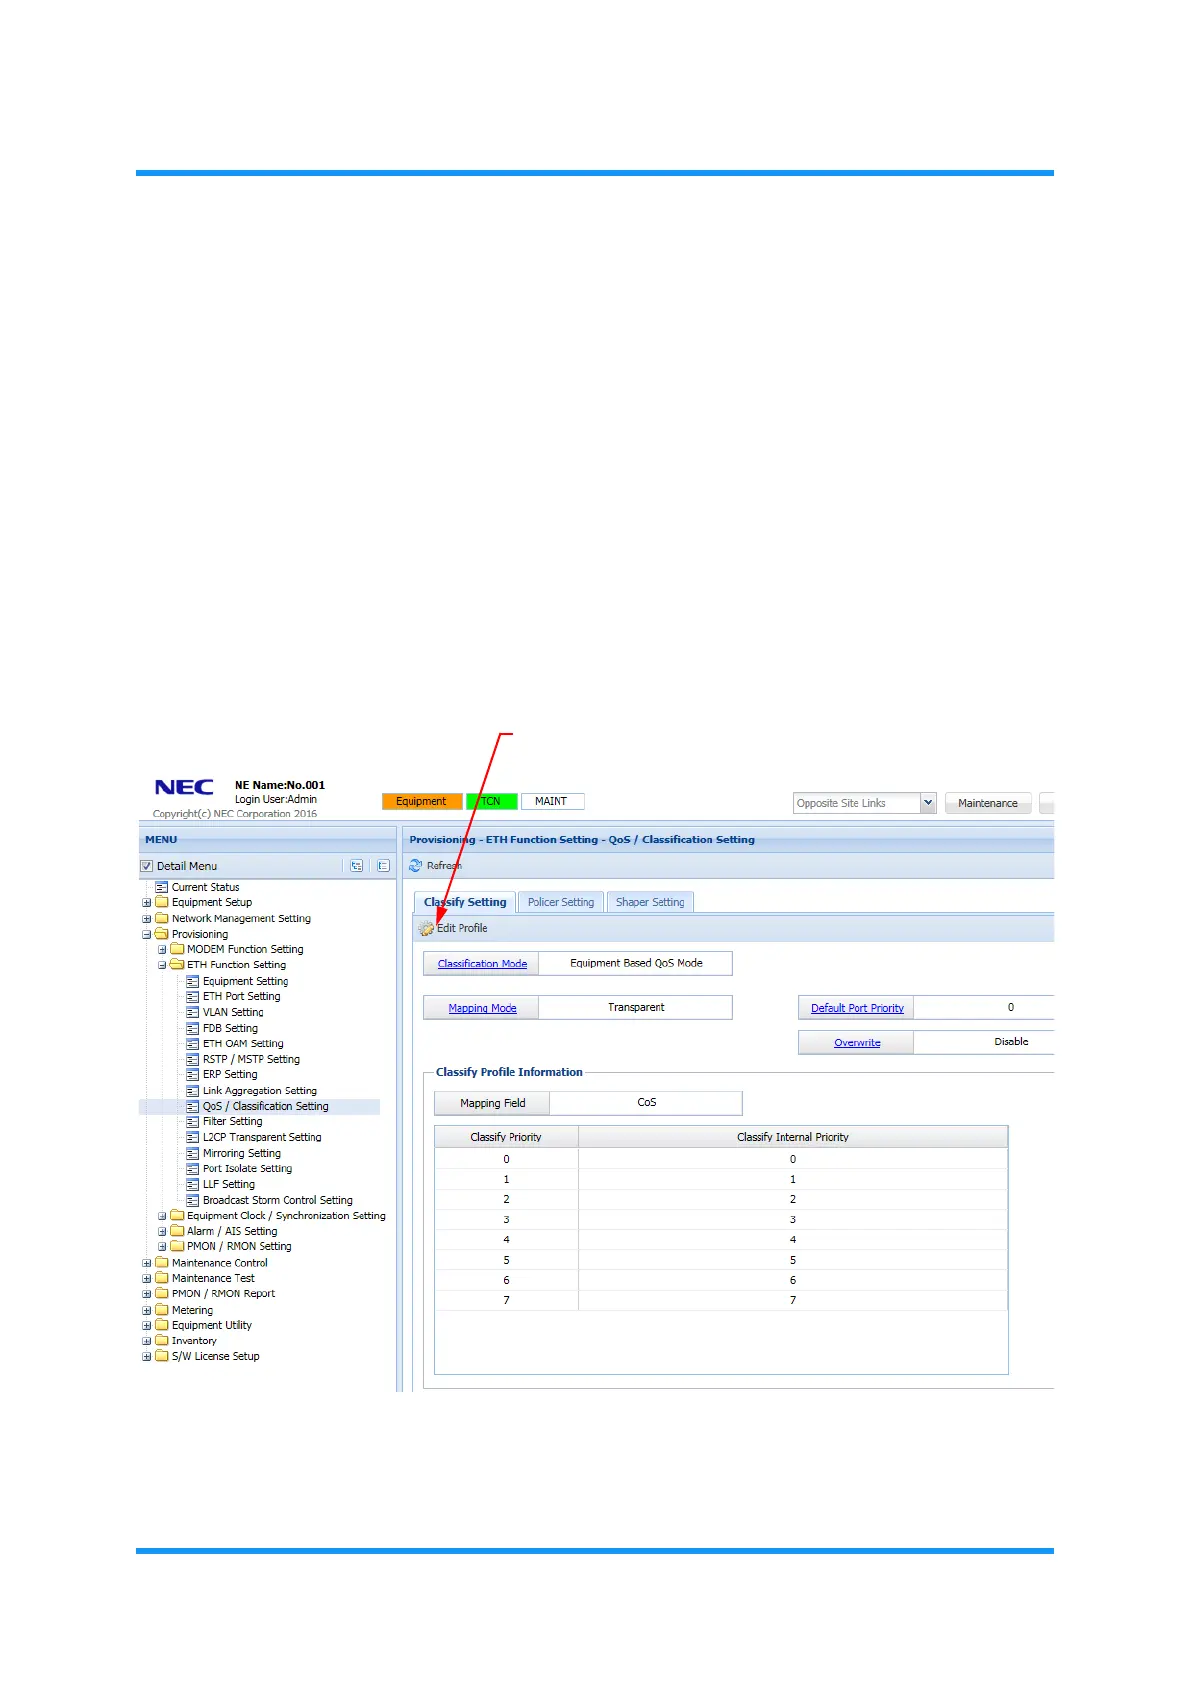
Task: Click the green TCN status indicator
Action: (x=491, y=802)
